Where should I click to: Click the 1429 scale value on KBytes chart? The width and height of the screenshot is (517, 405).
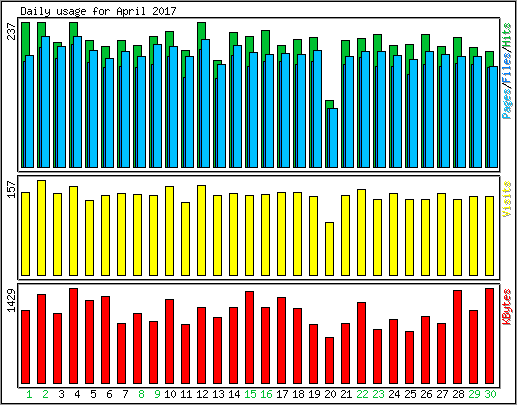[11, 301]
